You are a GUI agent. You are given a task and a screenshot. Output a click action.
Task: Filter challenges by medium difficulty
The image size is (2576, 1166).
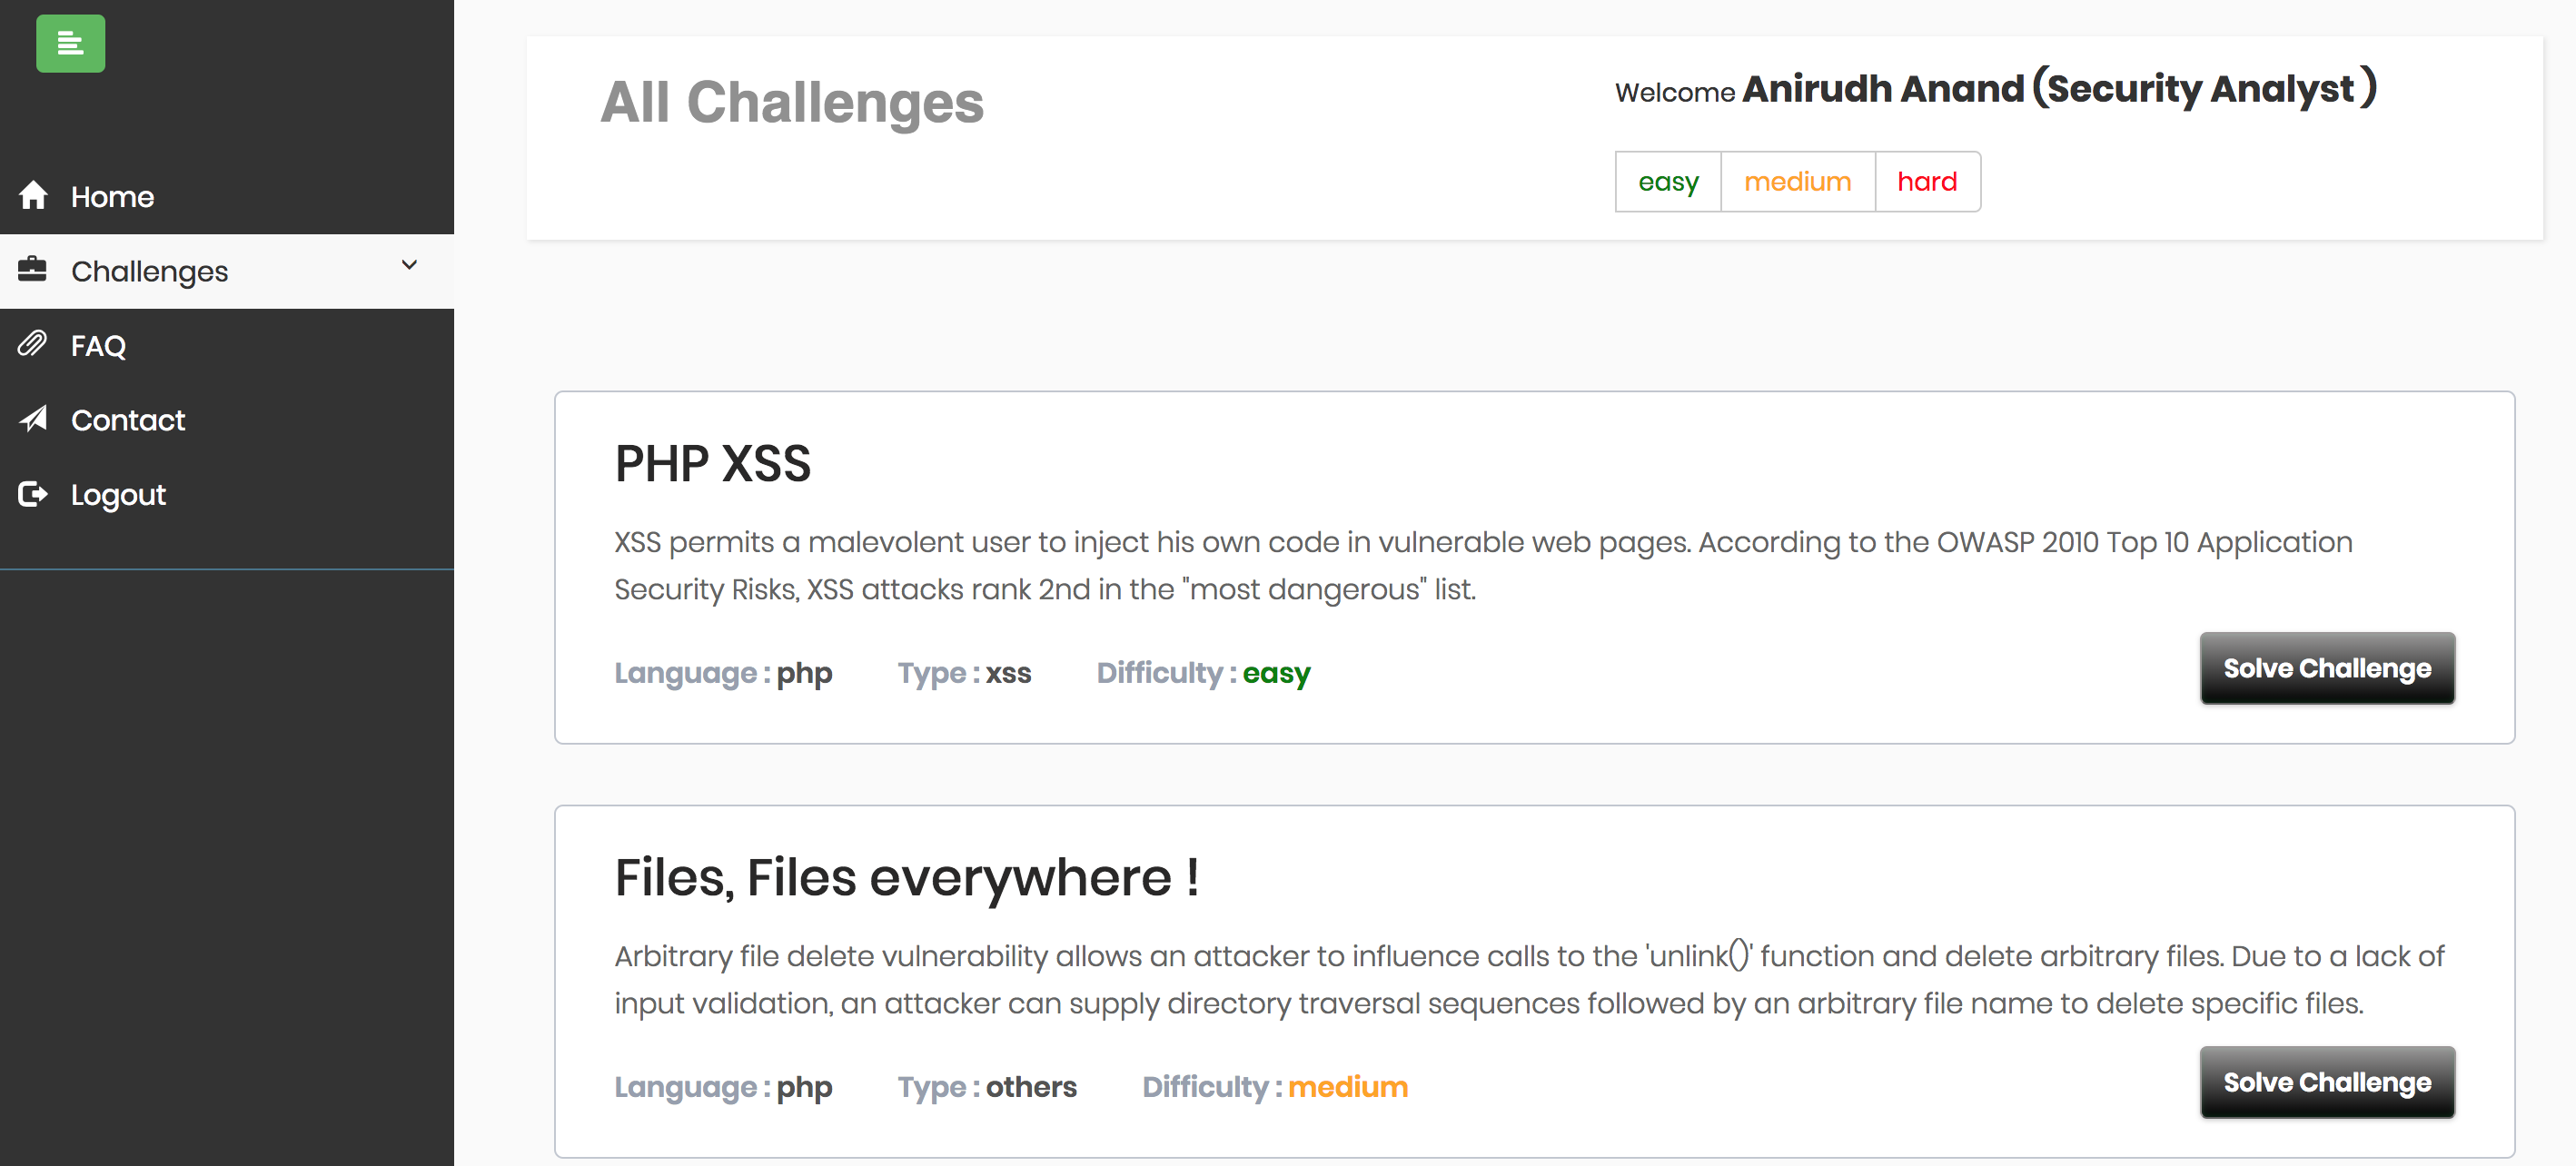(x=1797, y=182)
